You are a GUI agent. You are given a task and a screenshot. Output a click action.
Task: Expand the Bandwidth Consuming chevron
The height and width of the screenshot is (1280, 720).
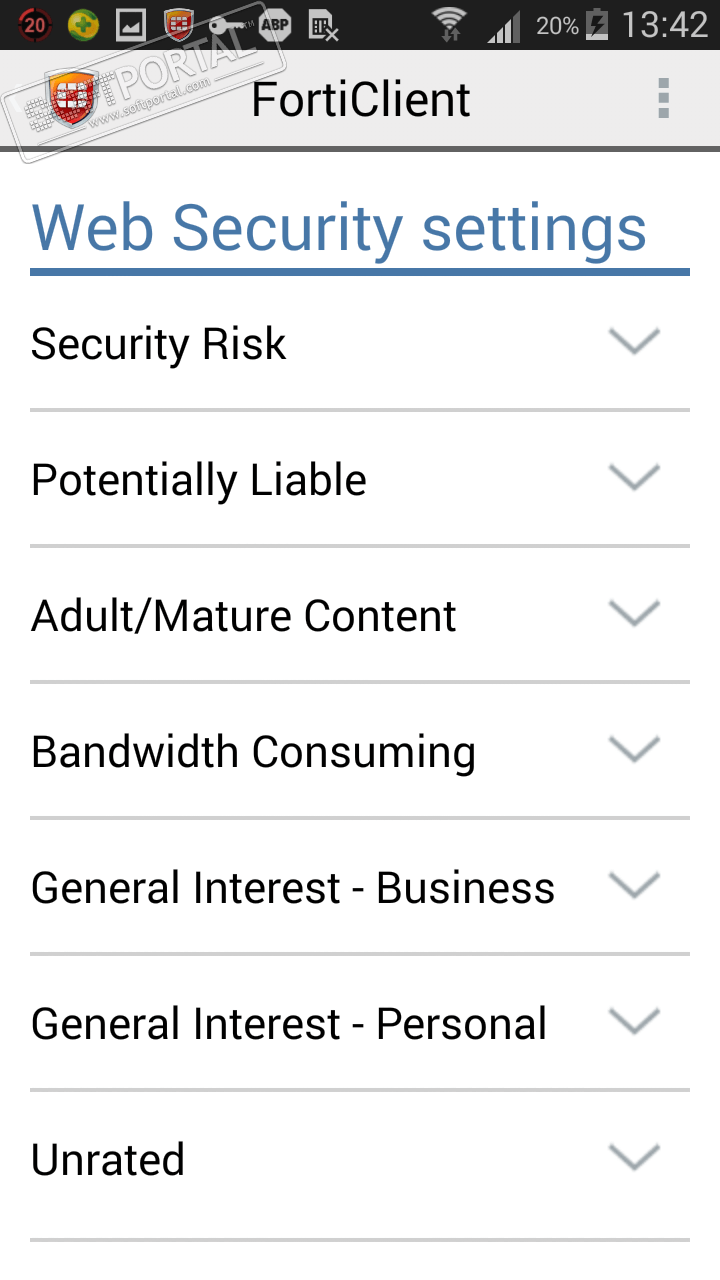634,750
